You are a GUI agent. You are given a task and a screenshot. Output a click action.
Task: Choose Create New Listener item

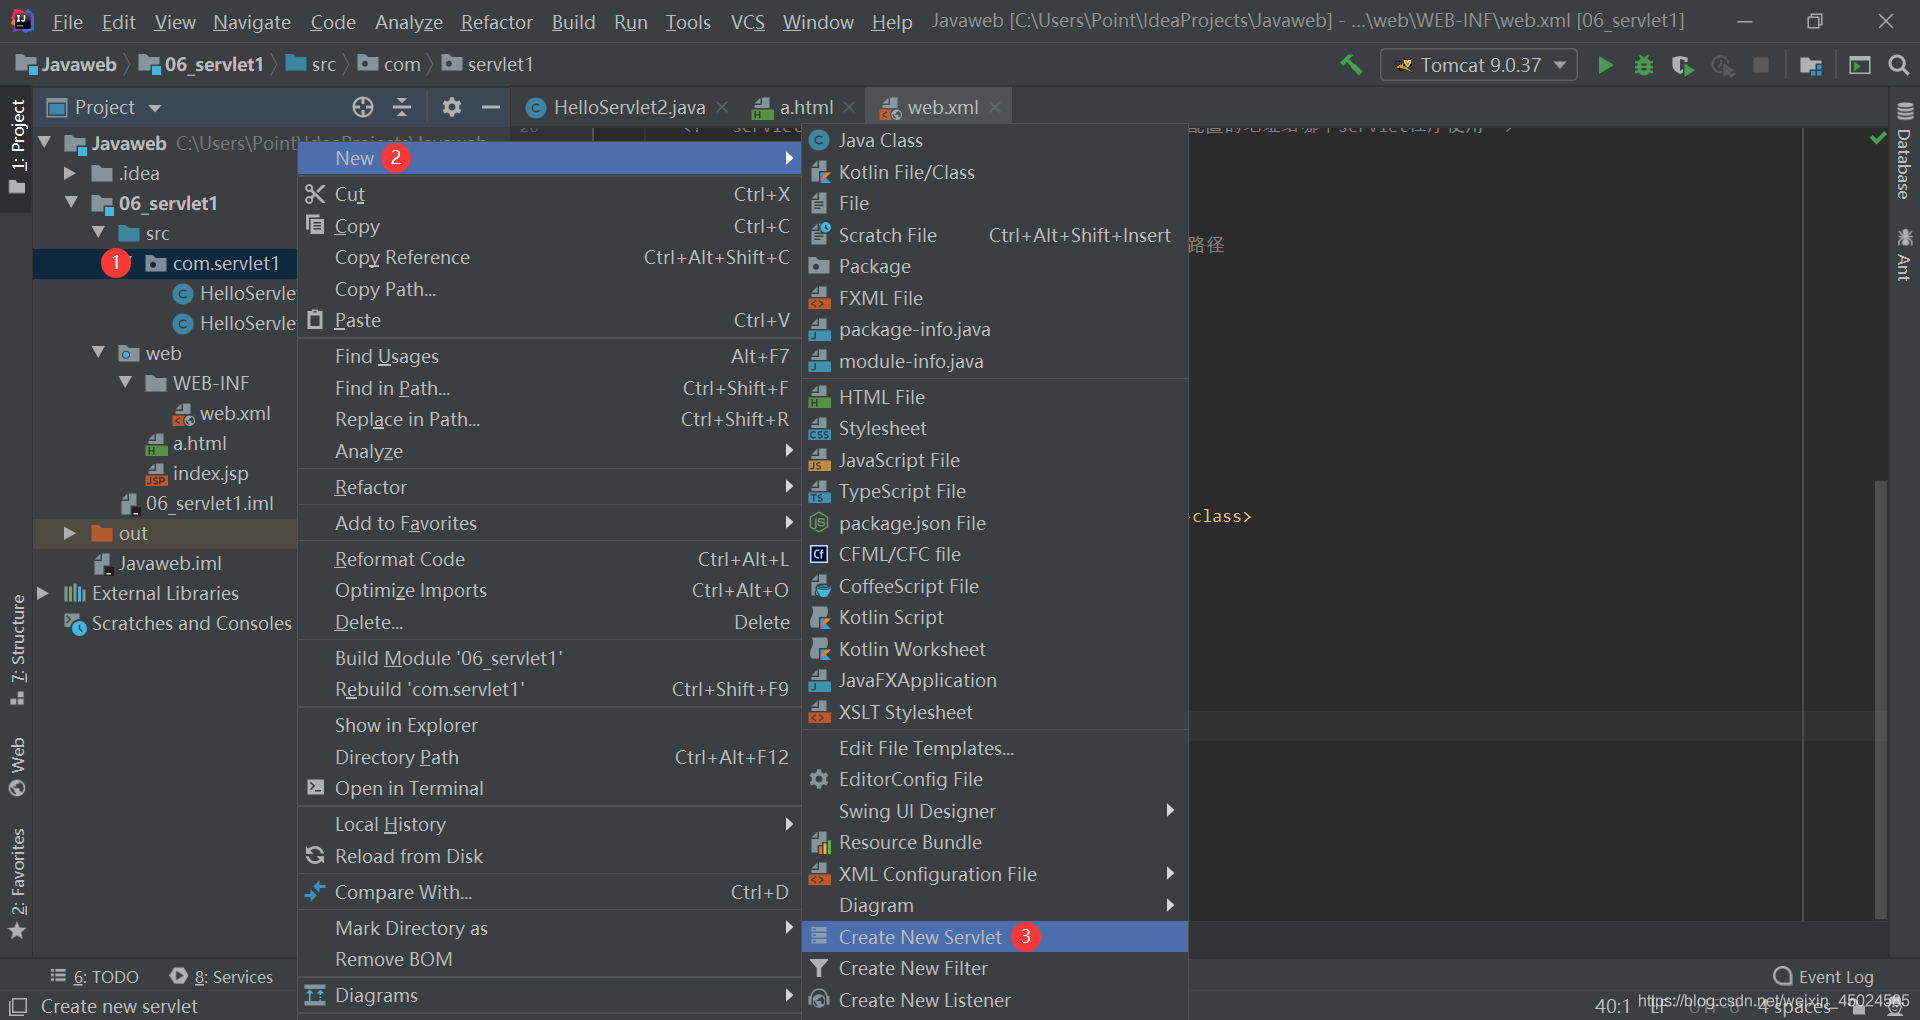coord(995,1001)
